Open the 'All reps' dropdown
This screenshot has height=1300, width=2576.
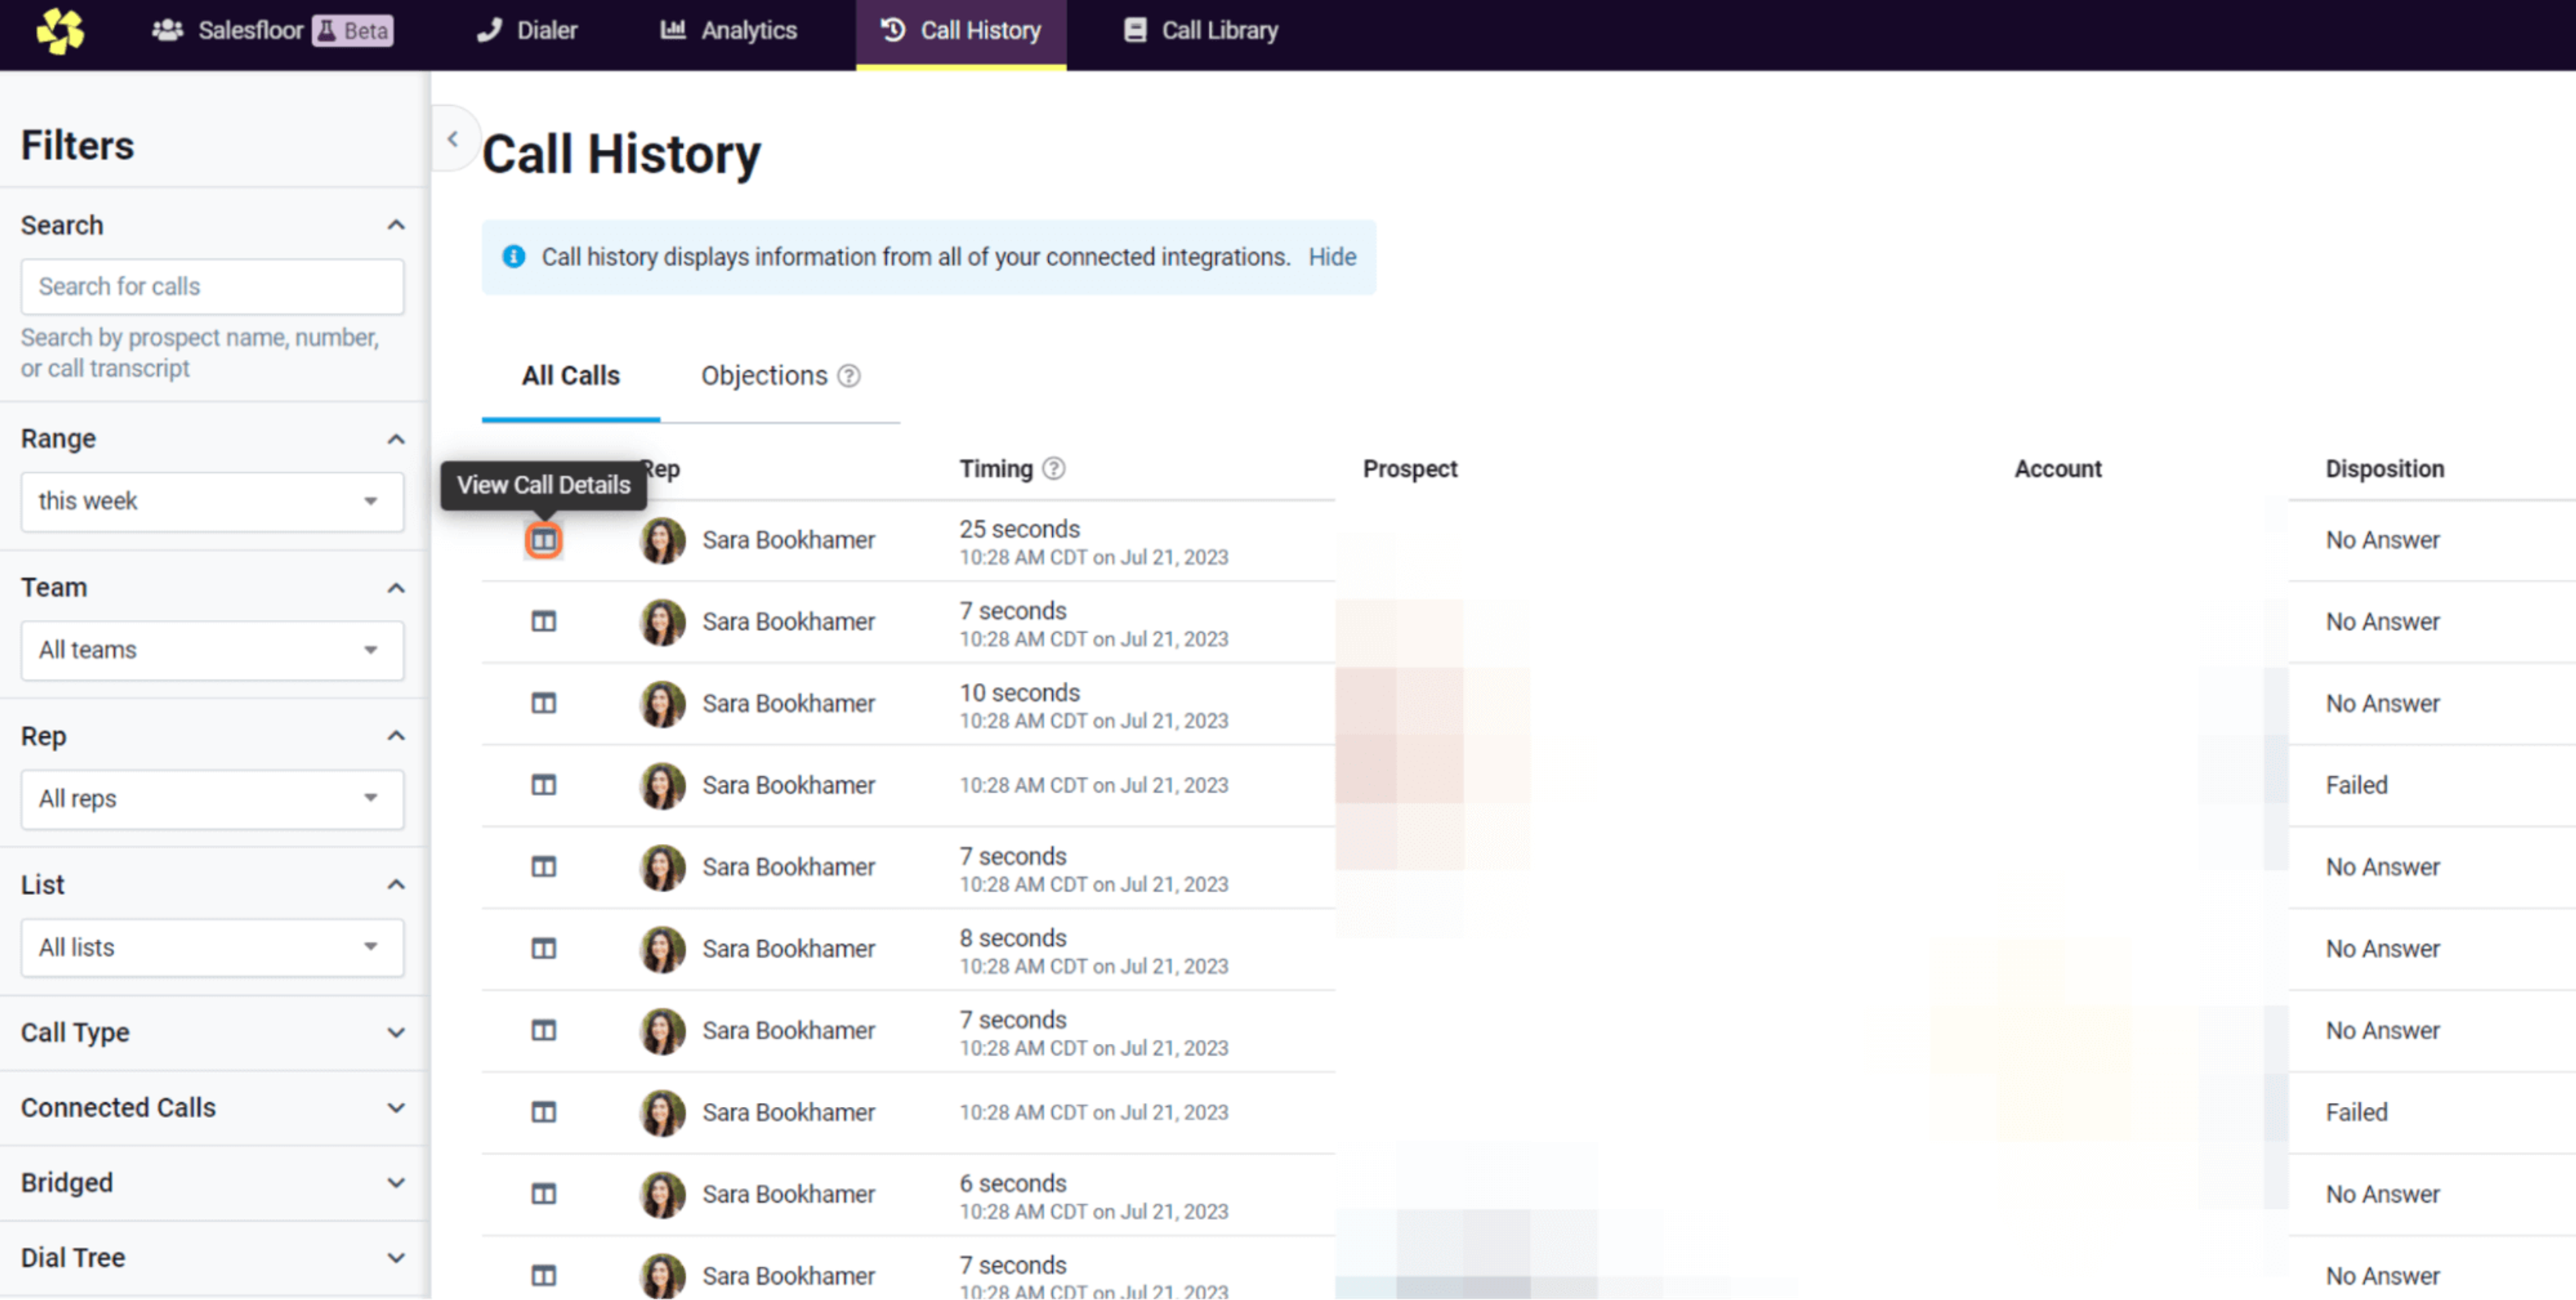(x=212, y=798)
